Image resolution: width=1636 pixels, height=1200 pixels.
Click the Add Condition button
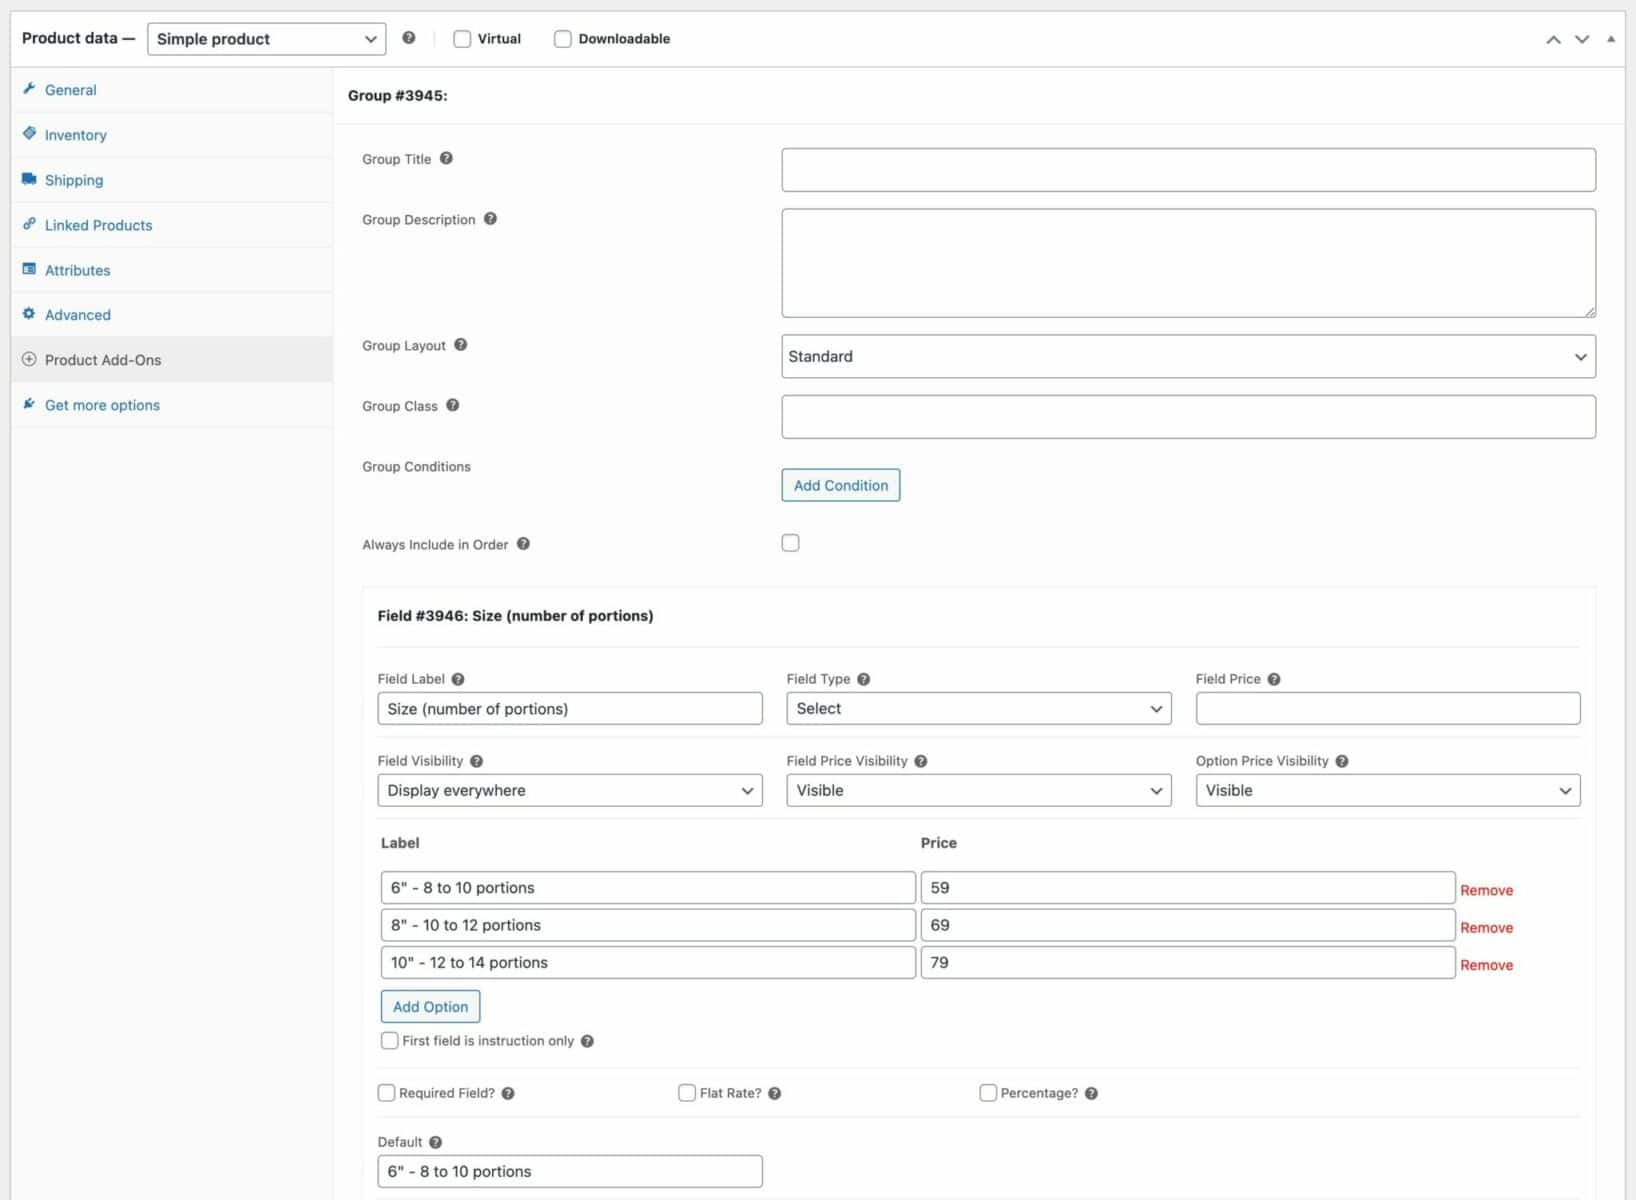[841, 485]
